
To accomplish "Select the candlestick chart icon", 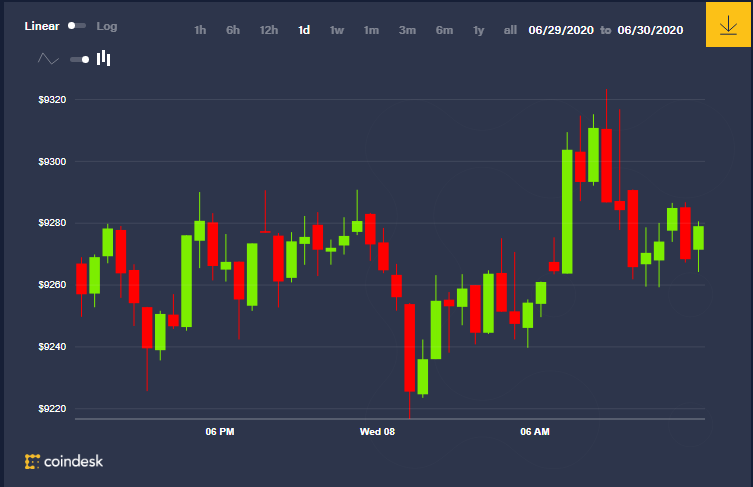I will 104,59.
